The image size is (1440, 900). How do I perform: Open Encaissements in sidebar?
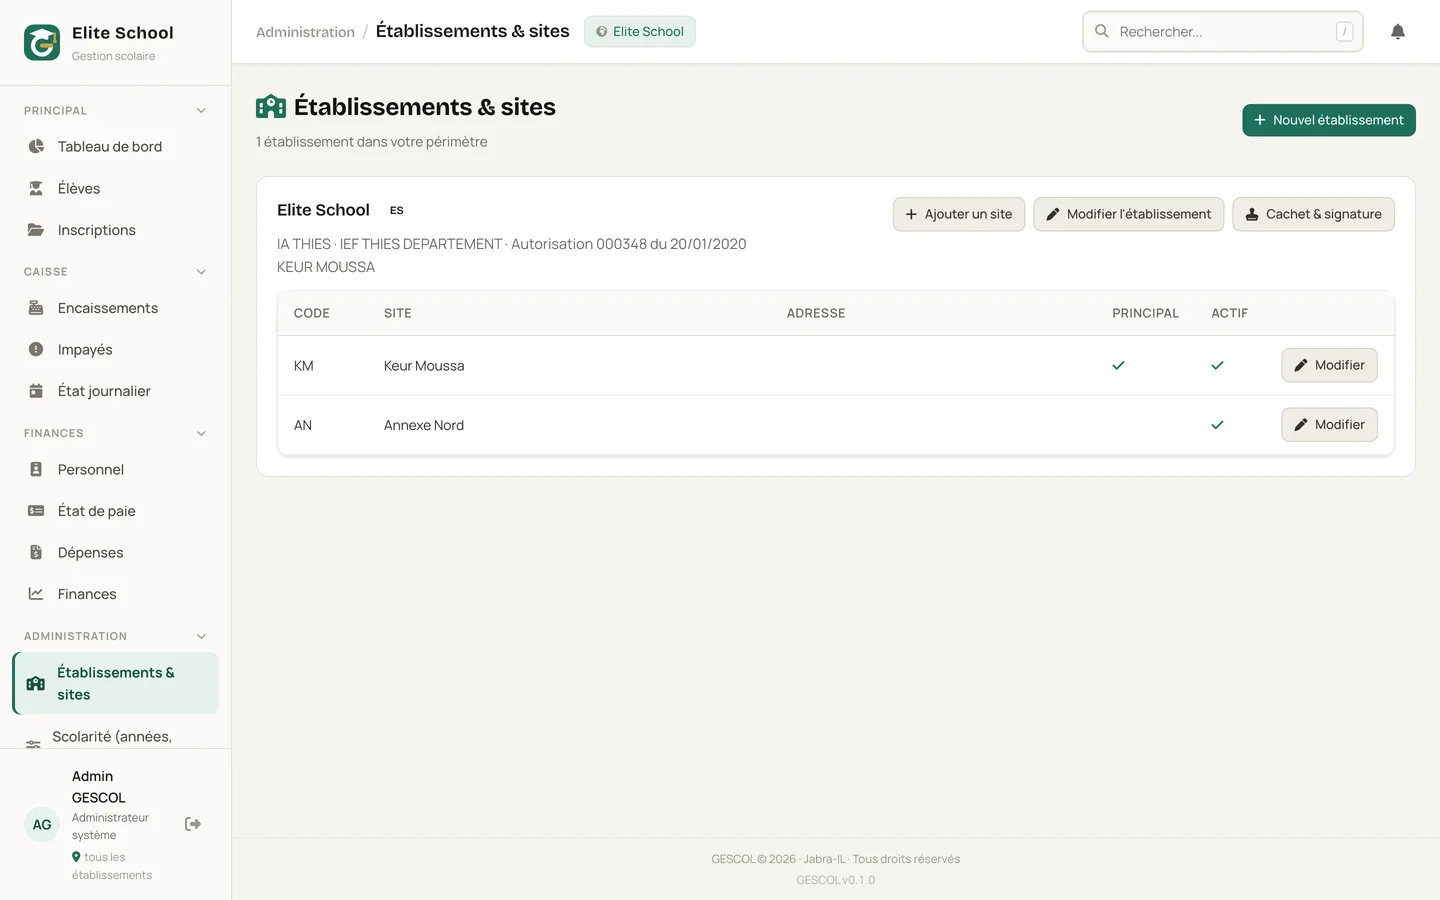(x=115, y=308)
